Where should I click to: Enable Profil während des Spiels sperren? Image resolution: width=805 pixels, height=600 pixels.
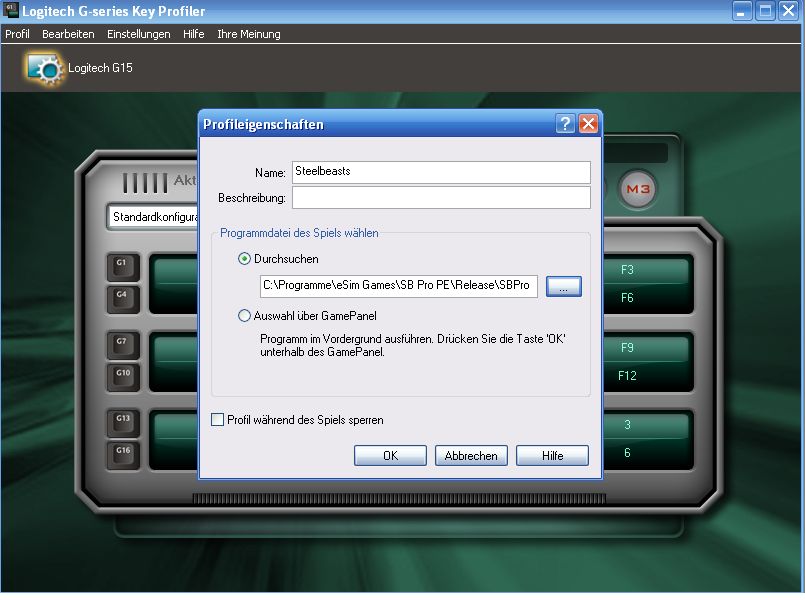(218, 420)
